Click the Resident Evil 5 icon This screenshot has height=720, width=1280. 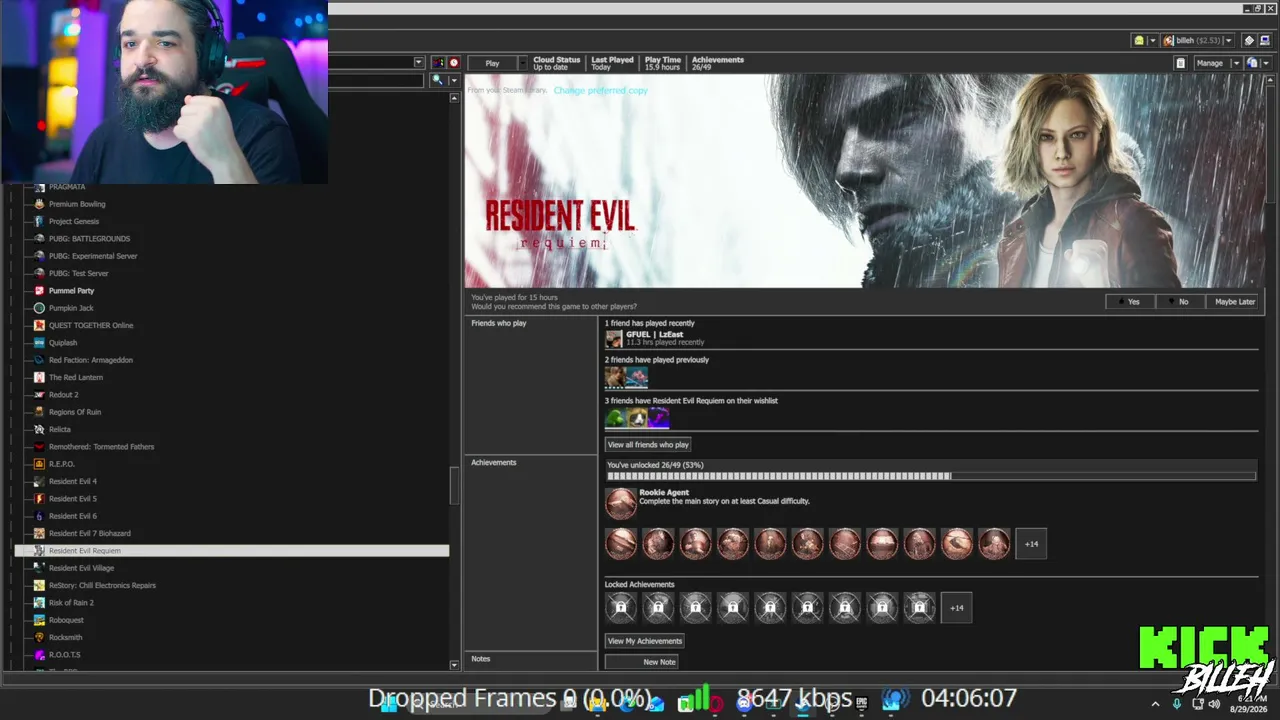39,499
